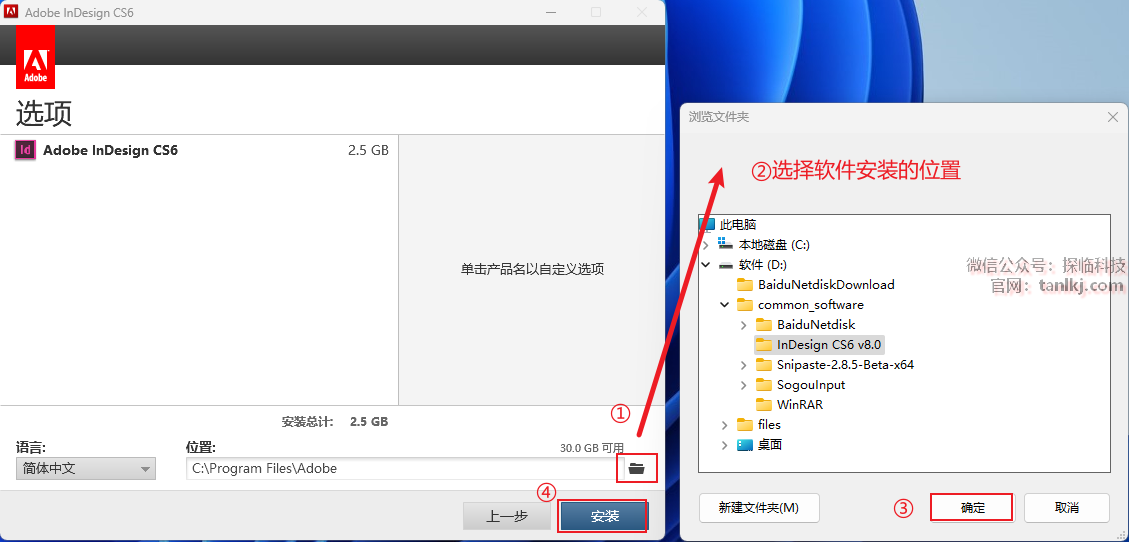Viewport: 1129px width, 542px height.
Task: Close the 浏览文件夹 dialog
Action: point(1112,117)
